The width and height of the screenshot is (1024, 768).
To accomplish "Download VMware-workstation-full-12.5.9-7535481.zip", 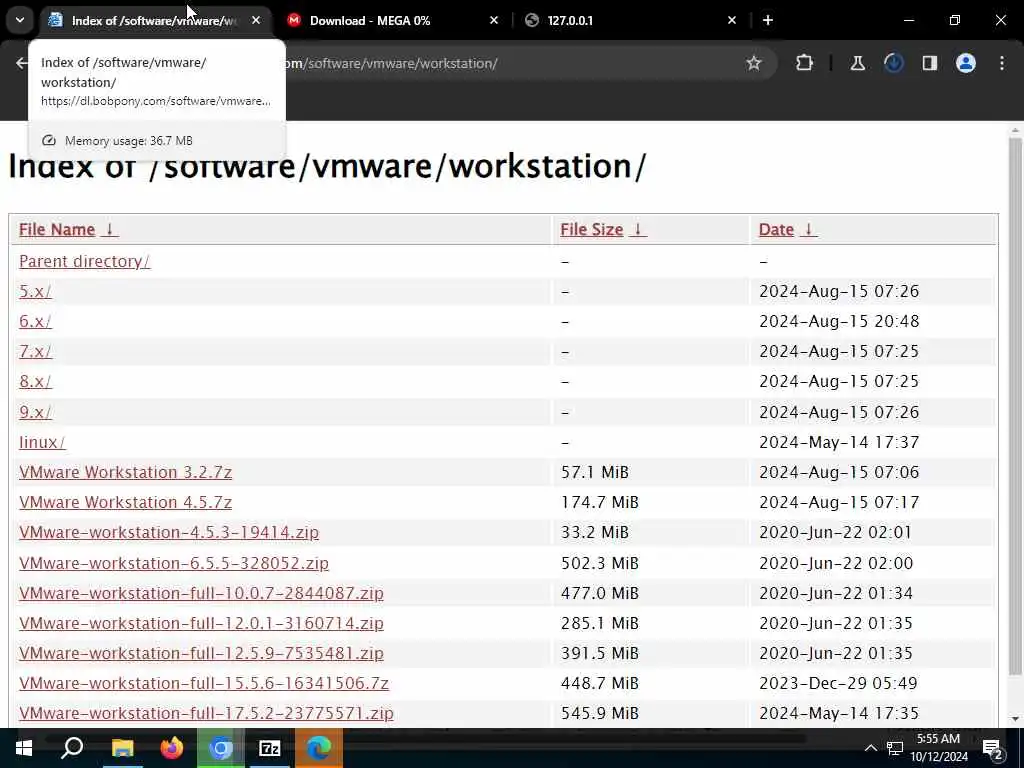I will point(201,653).
